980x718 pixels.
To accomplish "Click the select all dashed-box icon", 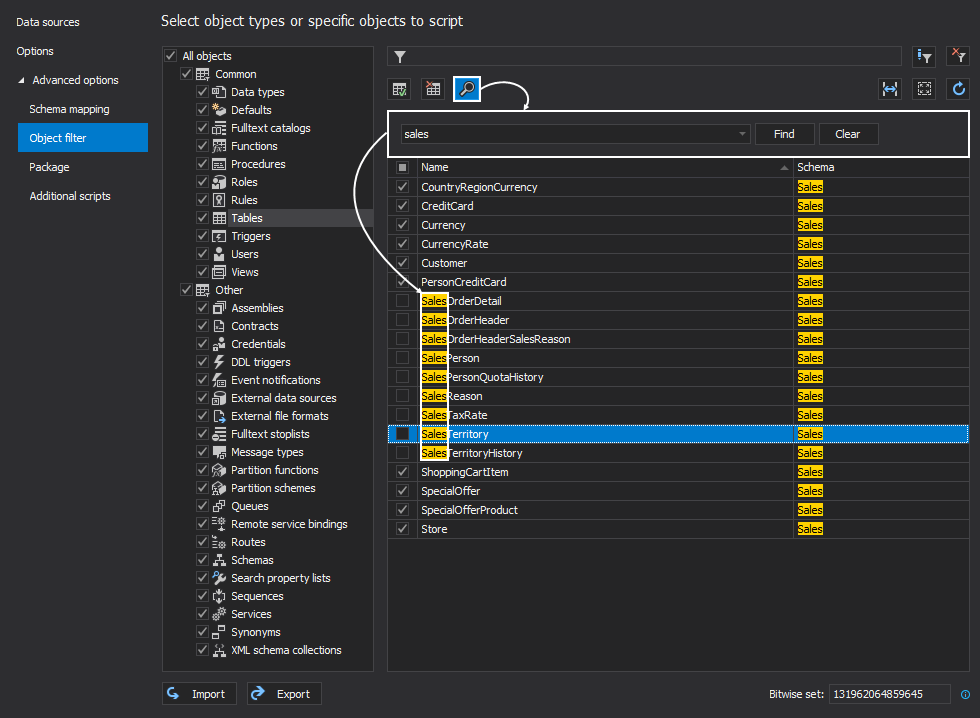I will click(x=924, y=89).
